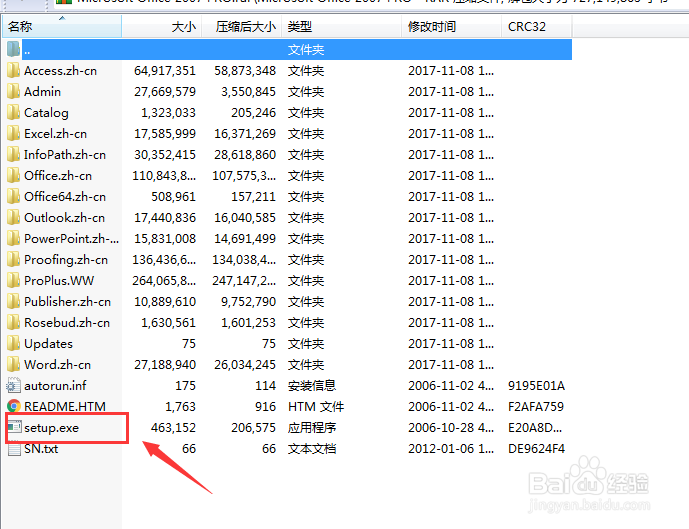Select the Office.zh-cn folder name
689x529 pixels.
[x=58, y=176]
